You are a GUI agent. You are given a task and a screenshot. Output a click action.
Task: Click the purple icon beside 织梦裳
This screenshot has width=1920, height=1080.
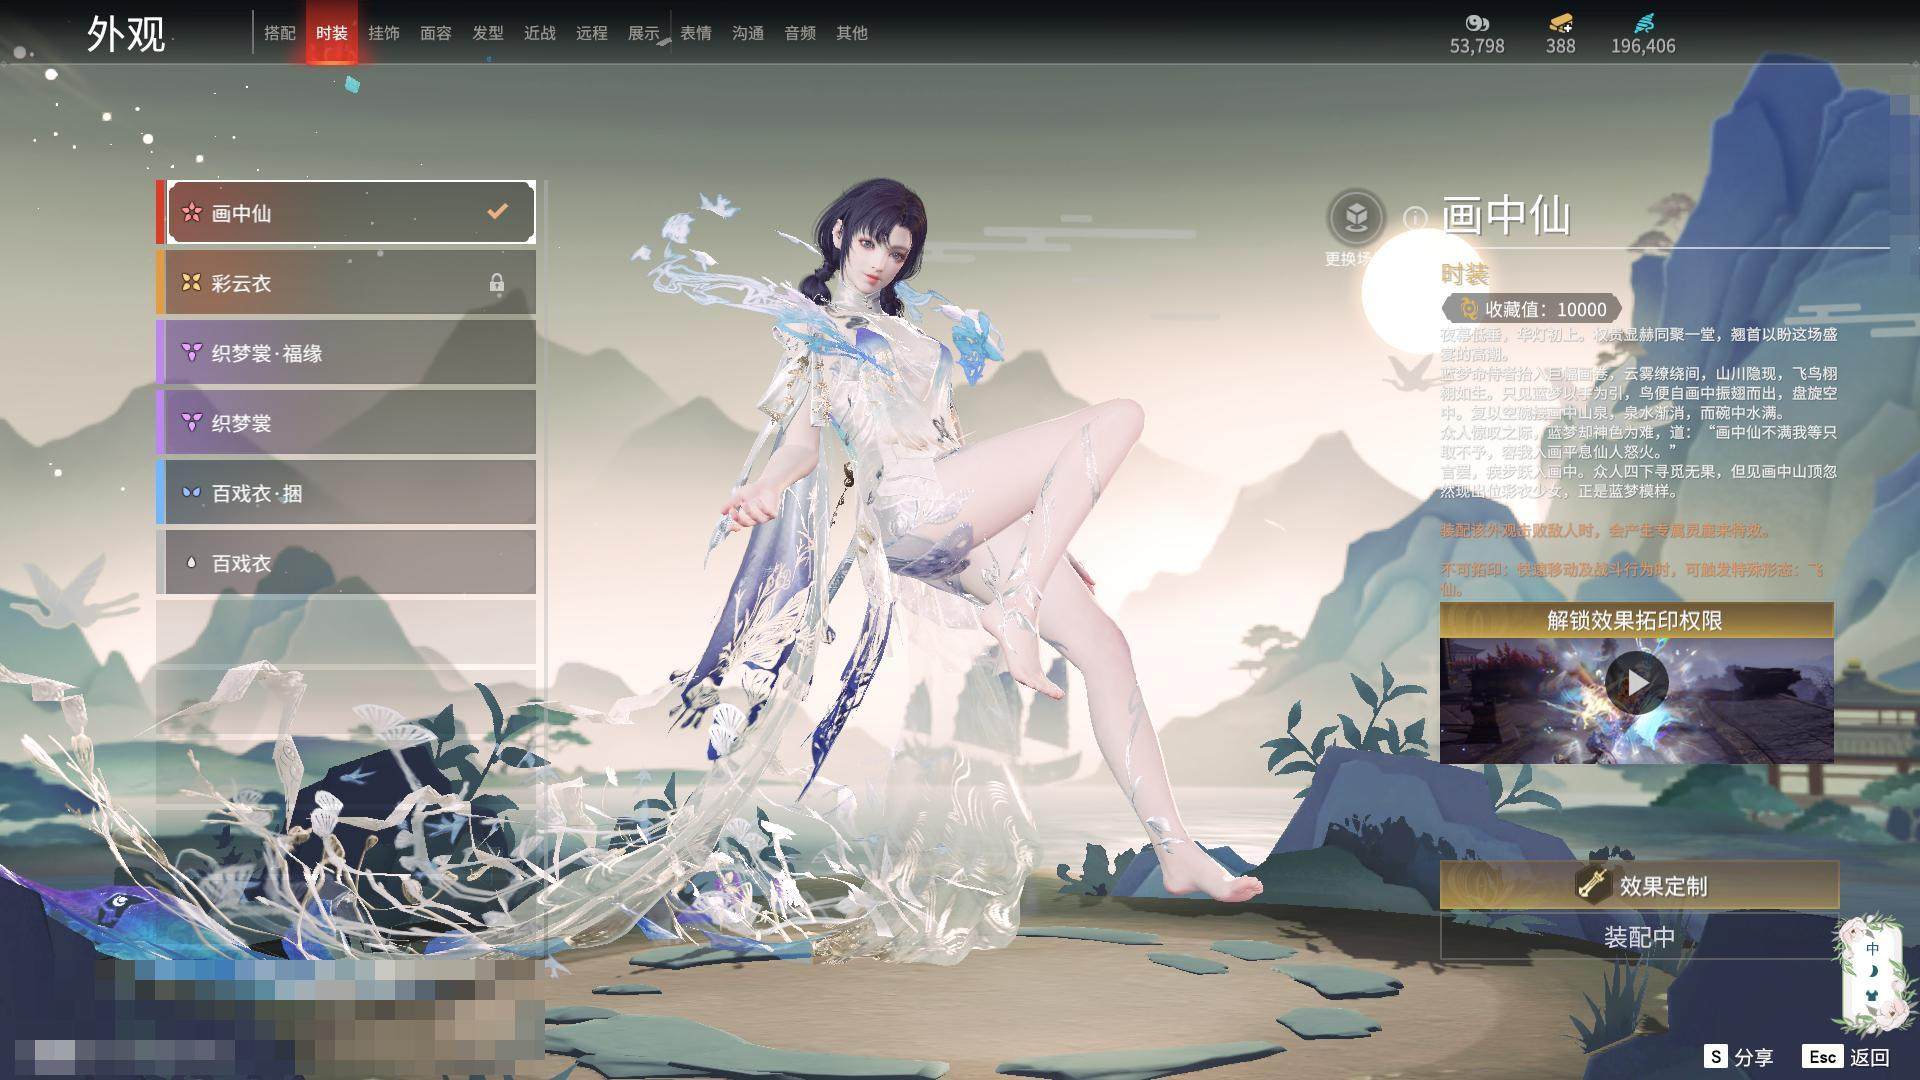coord(191,422)
